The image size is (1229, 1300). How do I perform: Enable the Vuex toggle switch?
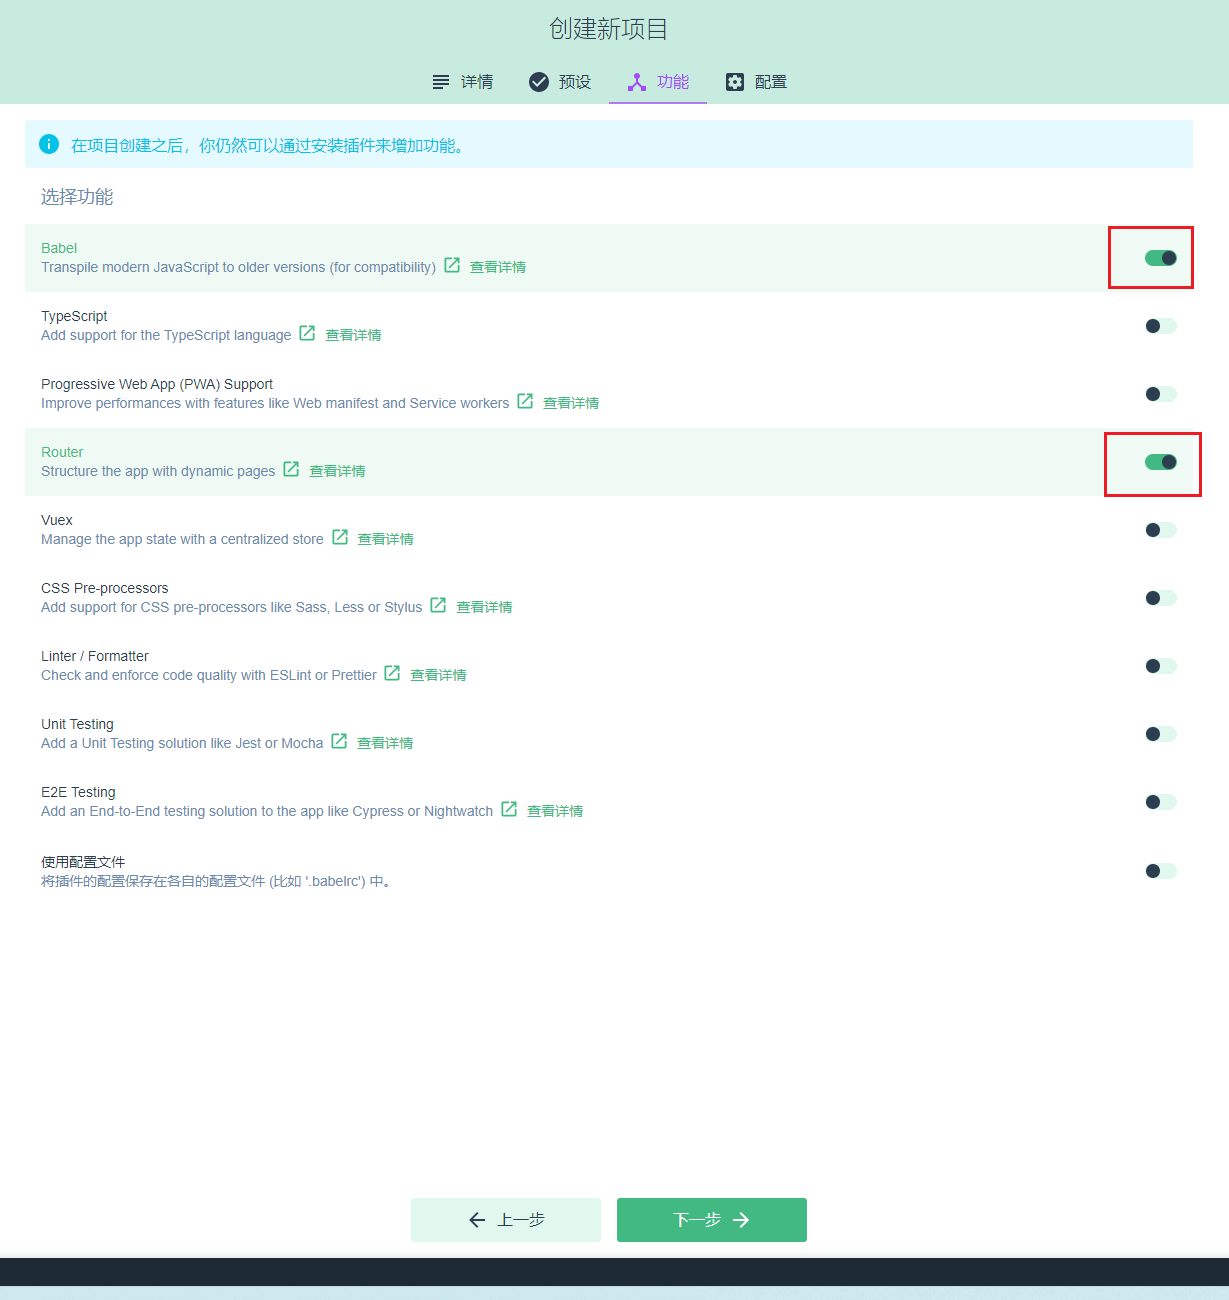tap(1160, 530)
